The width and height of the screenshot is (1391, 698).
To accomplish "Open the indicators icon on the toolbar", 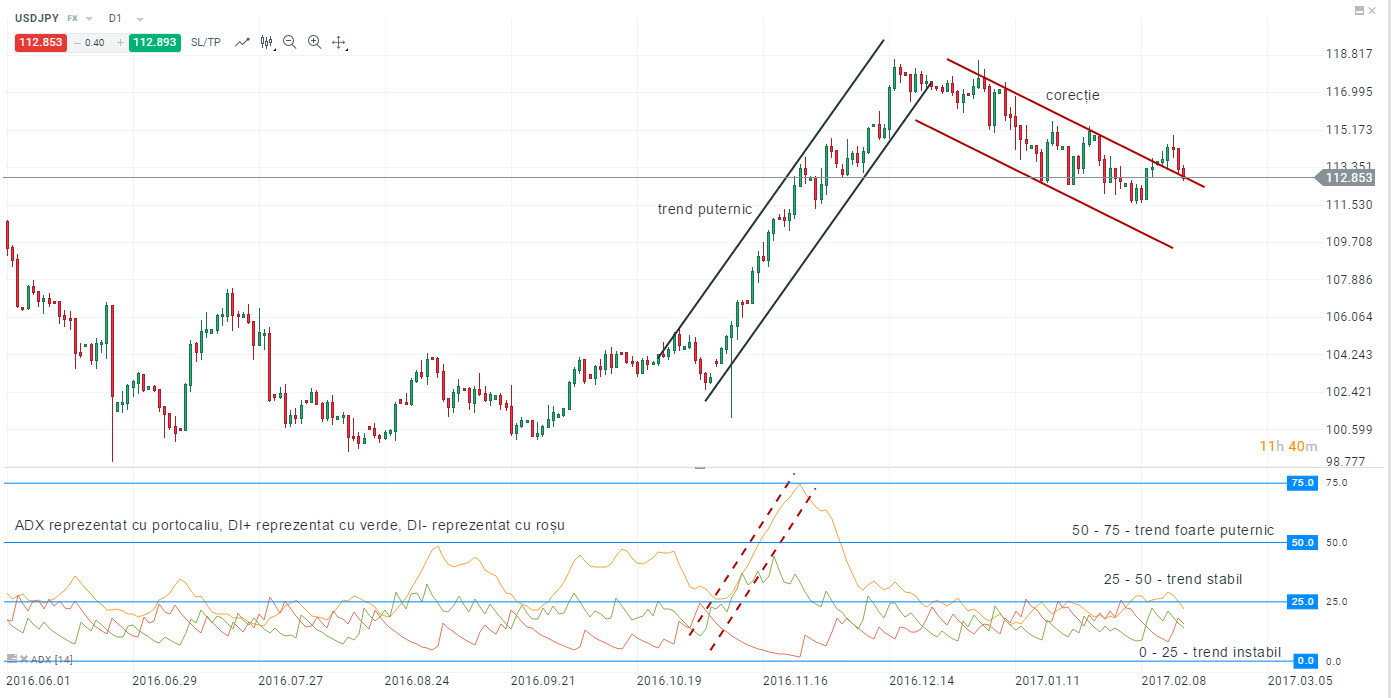I will 266,42.
